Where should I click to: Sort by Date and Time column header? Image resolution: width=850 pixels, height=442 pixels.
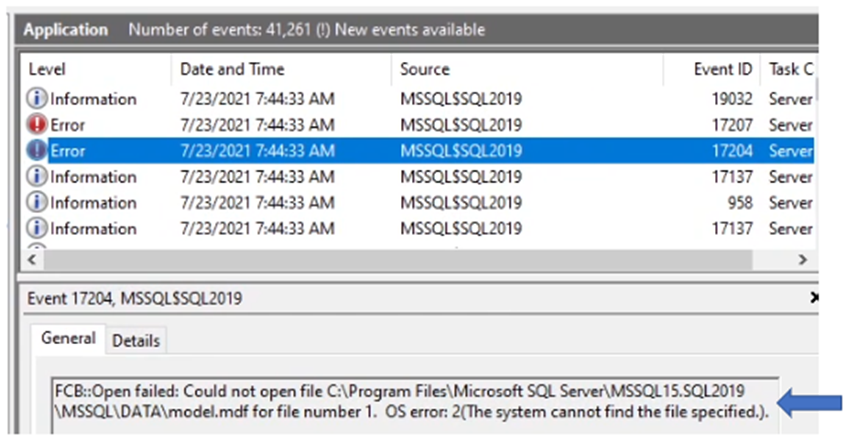[x=232, y=69]
